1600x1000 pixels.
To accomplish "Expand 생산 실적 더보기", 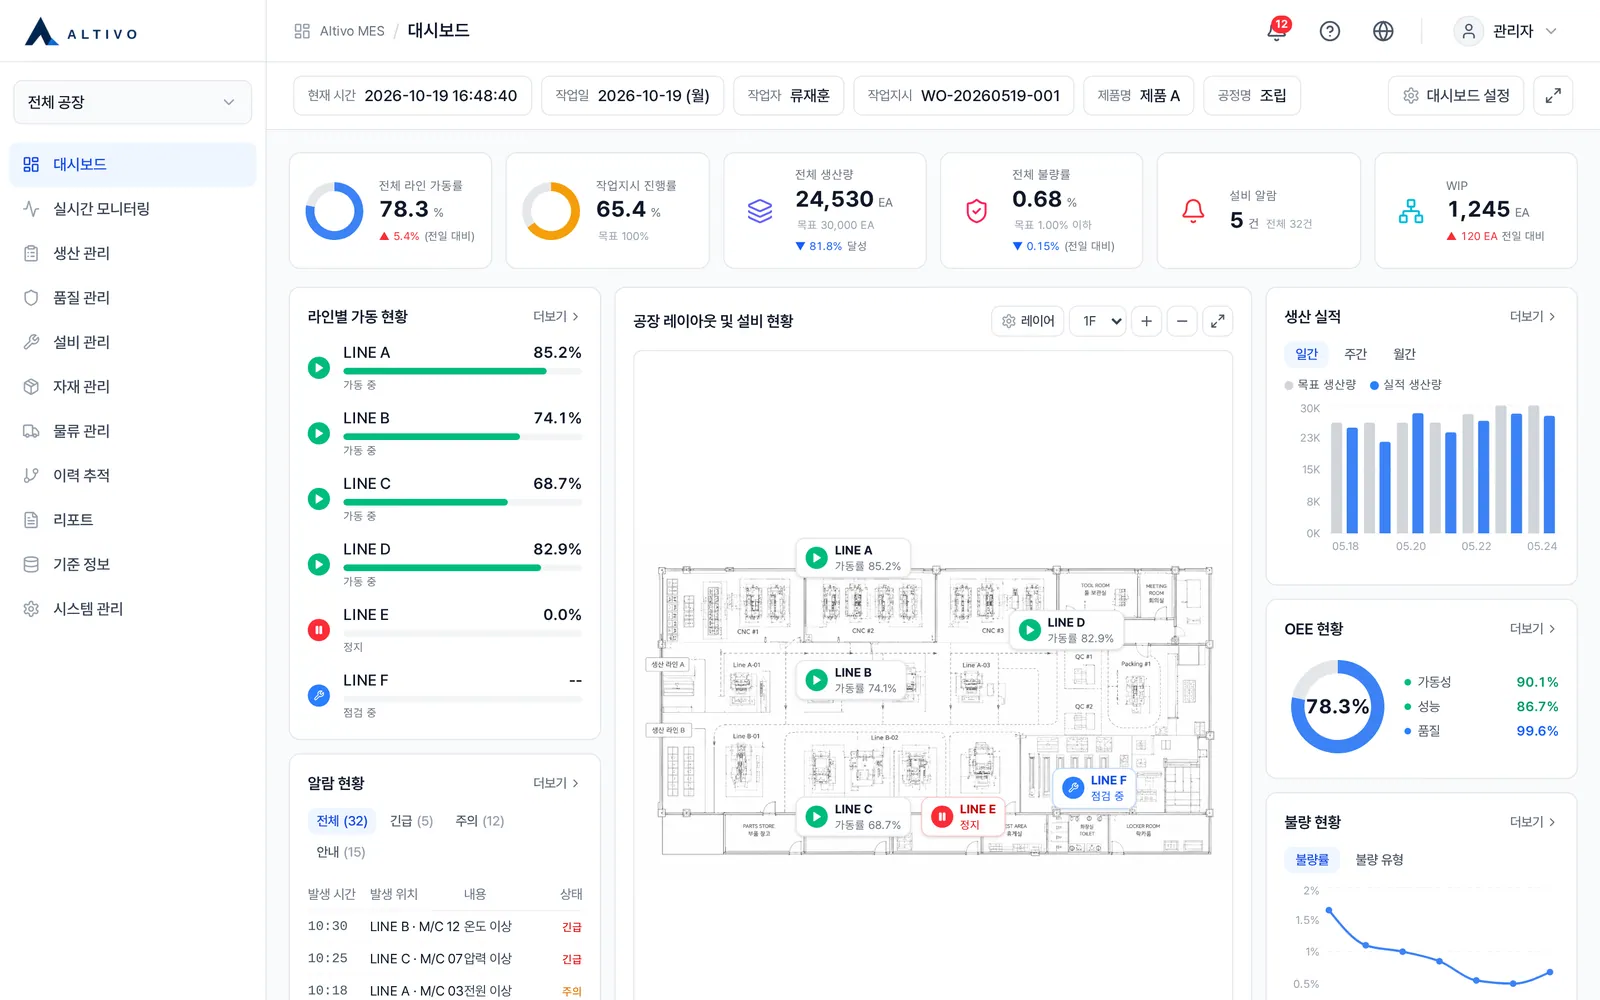I will pyautogui.click(x=1532, y=316).
